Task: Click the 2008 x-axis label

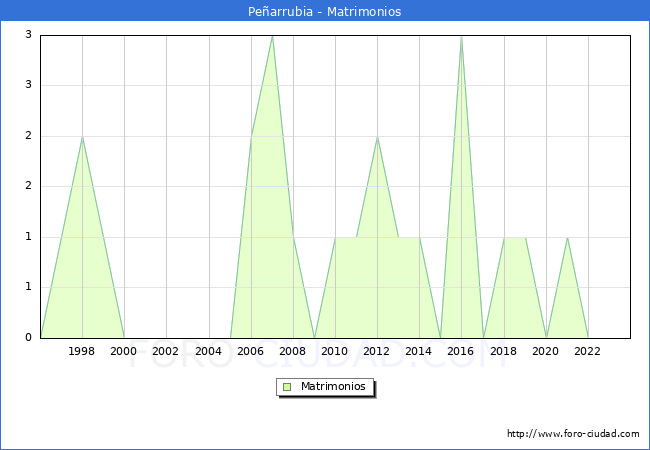Action: coord(292,351)
